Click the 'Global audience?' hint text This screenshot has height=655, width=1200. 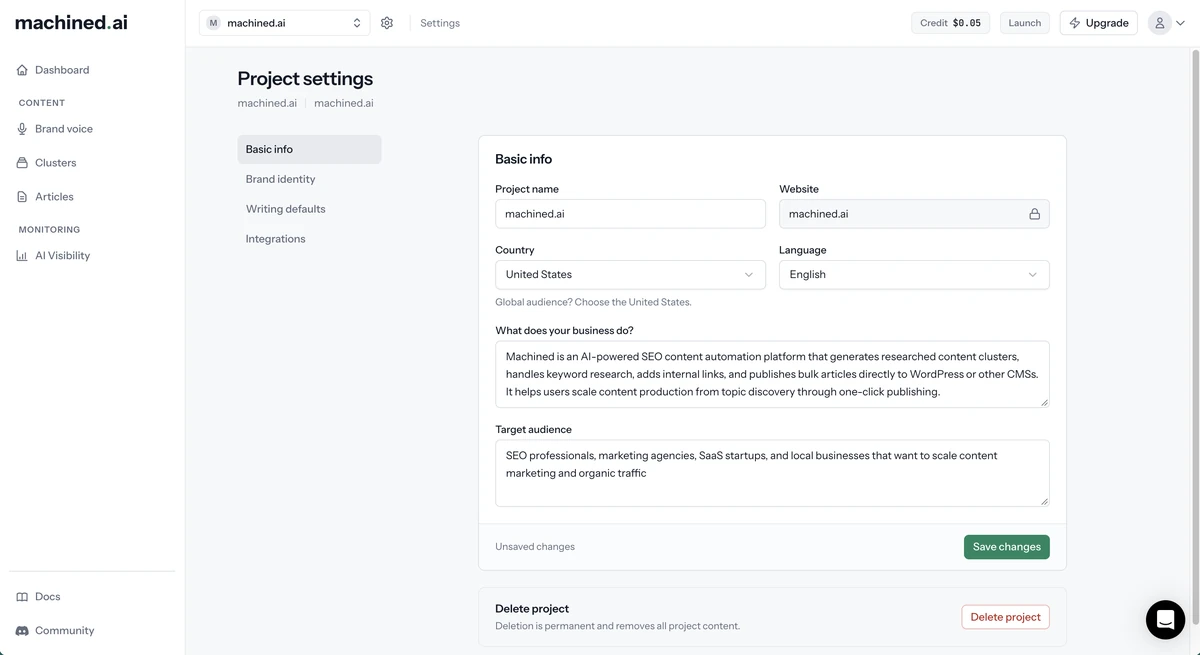[593, 302]
